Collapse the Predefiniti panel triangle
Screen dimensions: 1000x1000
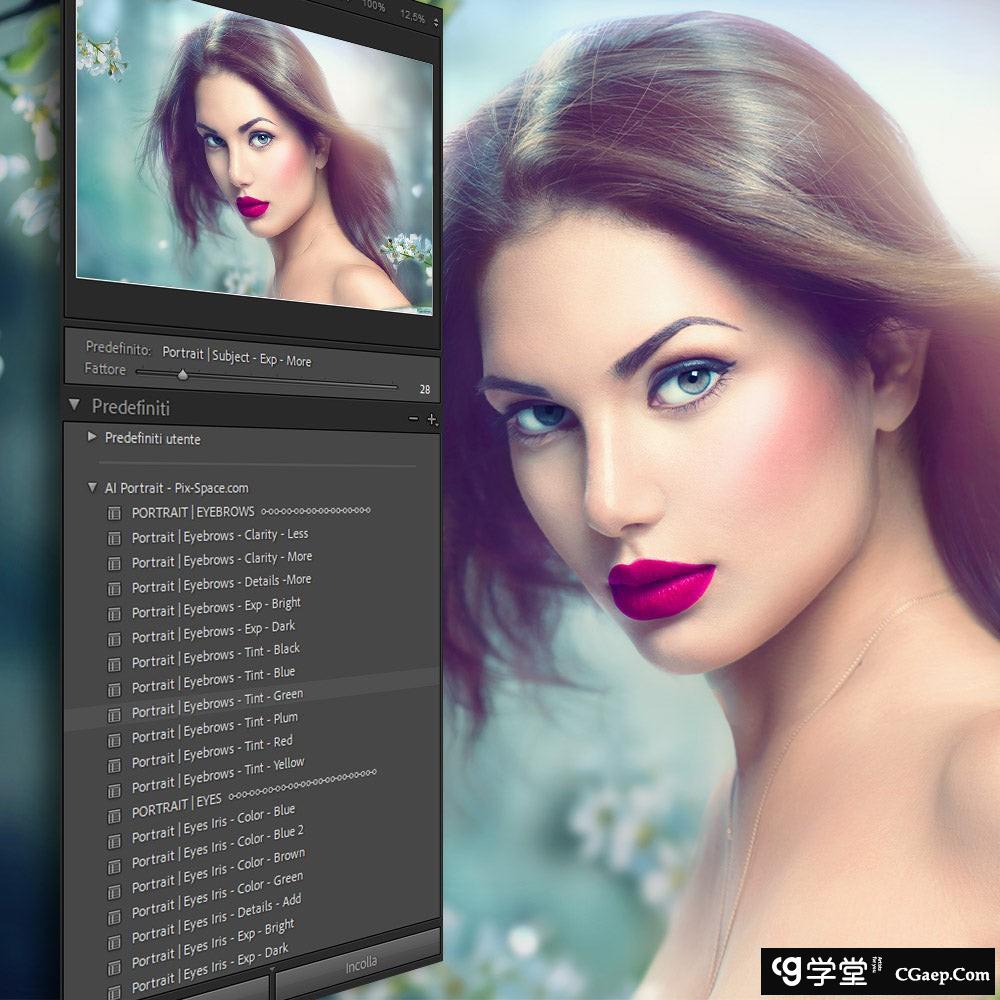74,406
